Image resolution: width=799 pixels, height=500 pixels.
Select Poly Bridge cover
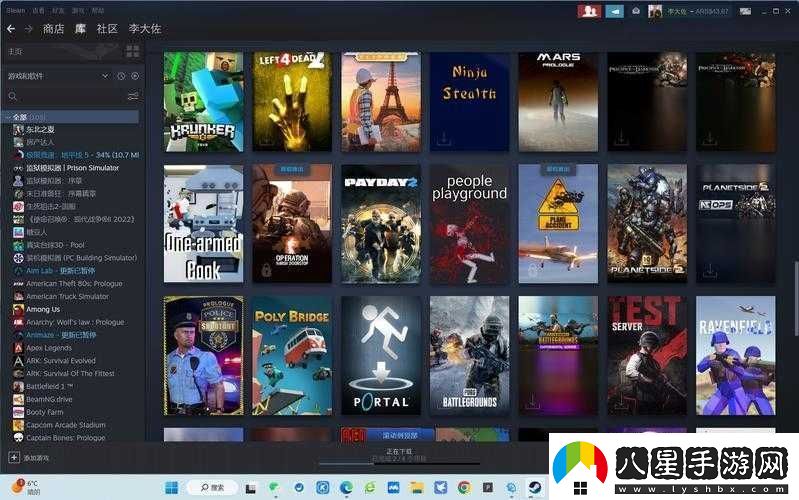tap(292, 355)
